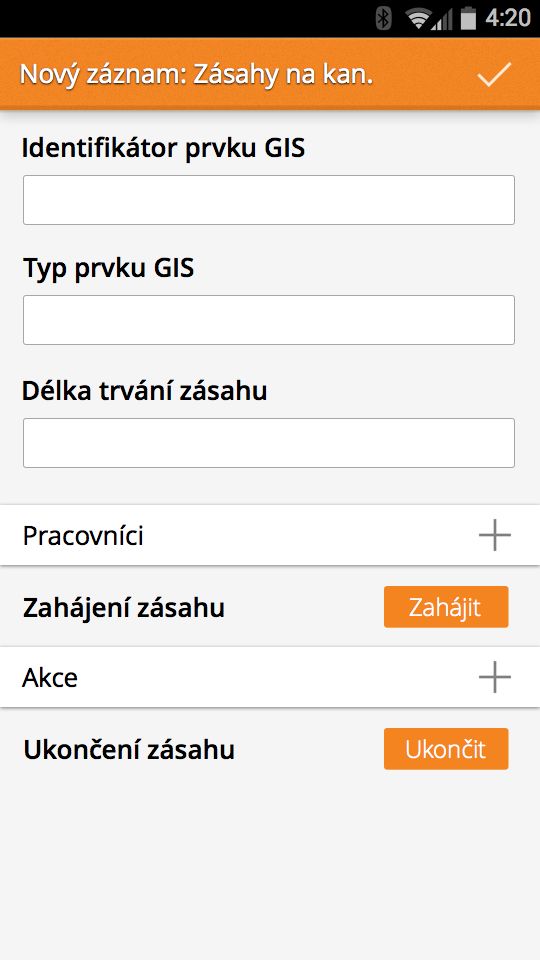The width and height of the screenshot is (540, 960).
Task: Expand the Akce section row
Action: pyautogui.click(x=270, y=677)
